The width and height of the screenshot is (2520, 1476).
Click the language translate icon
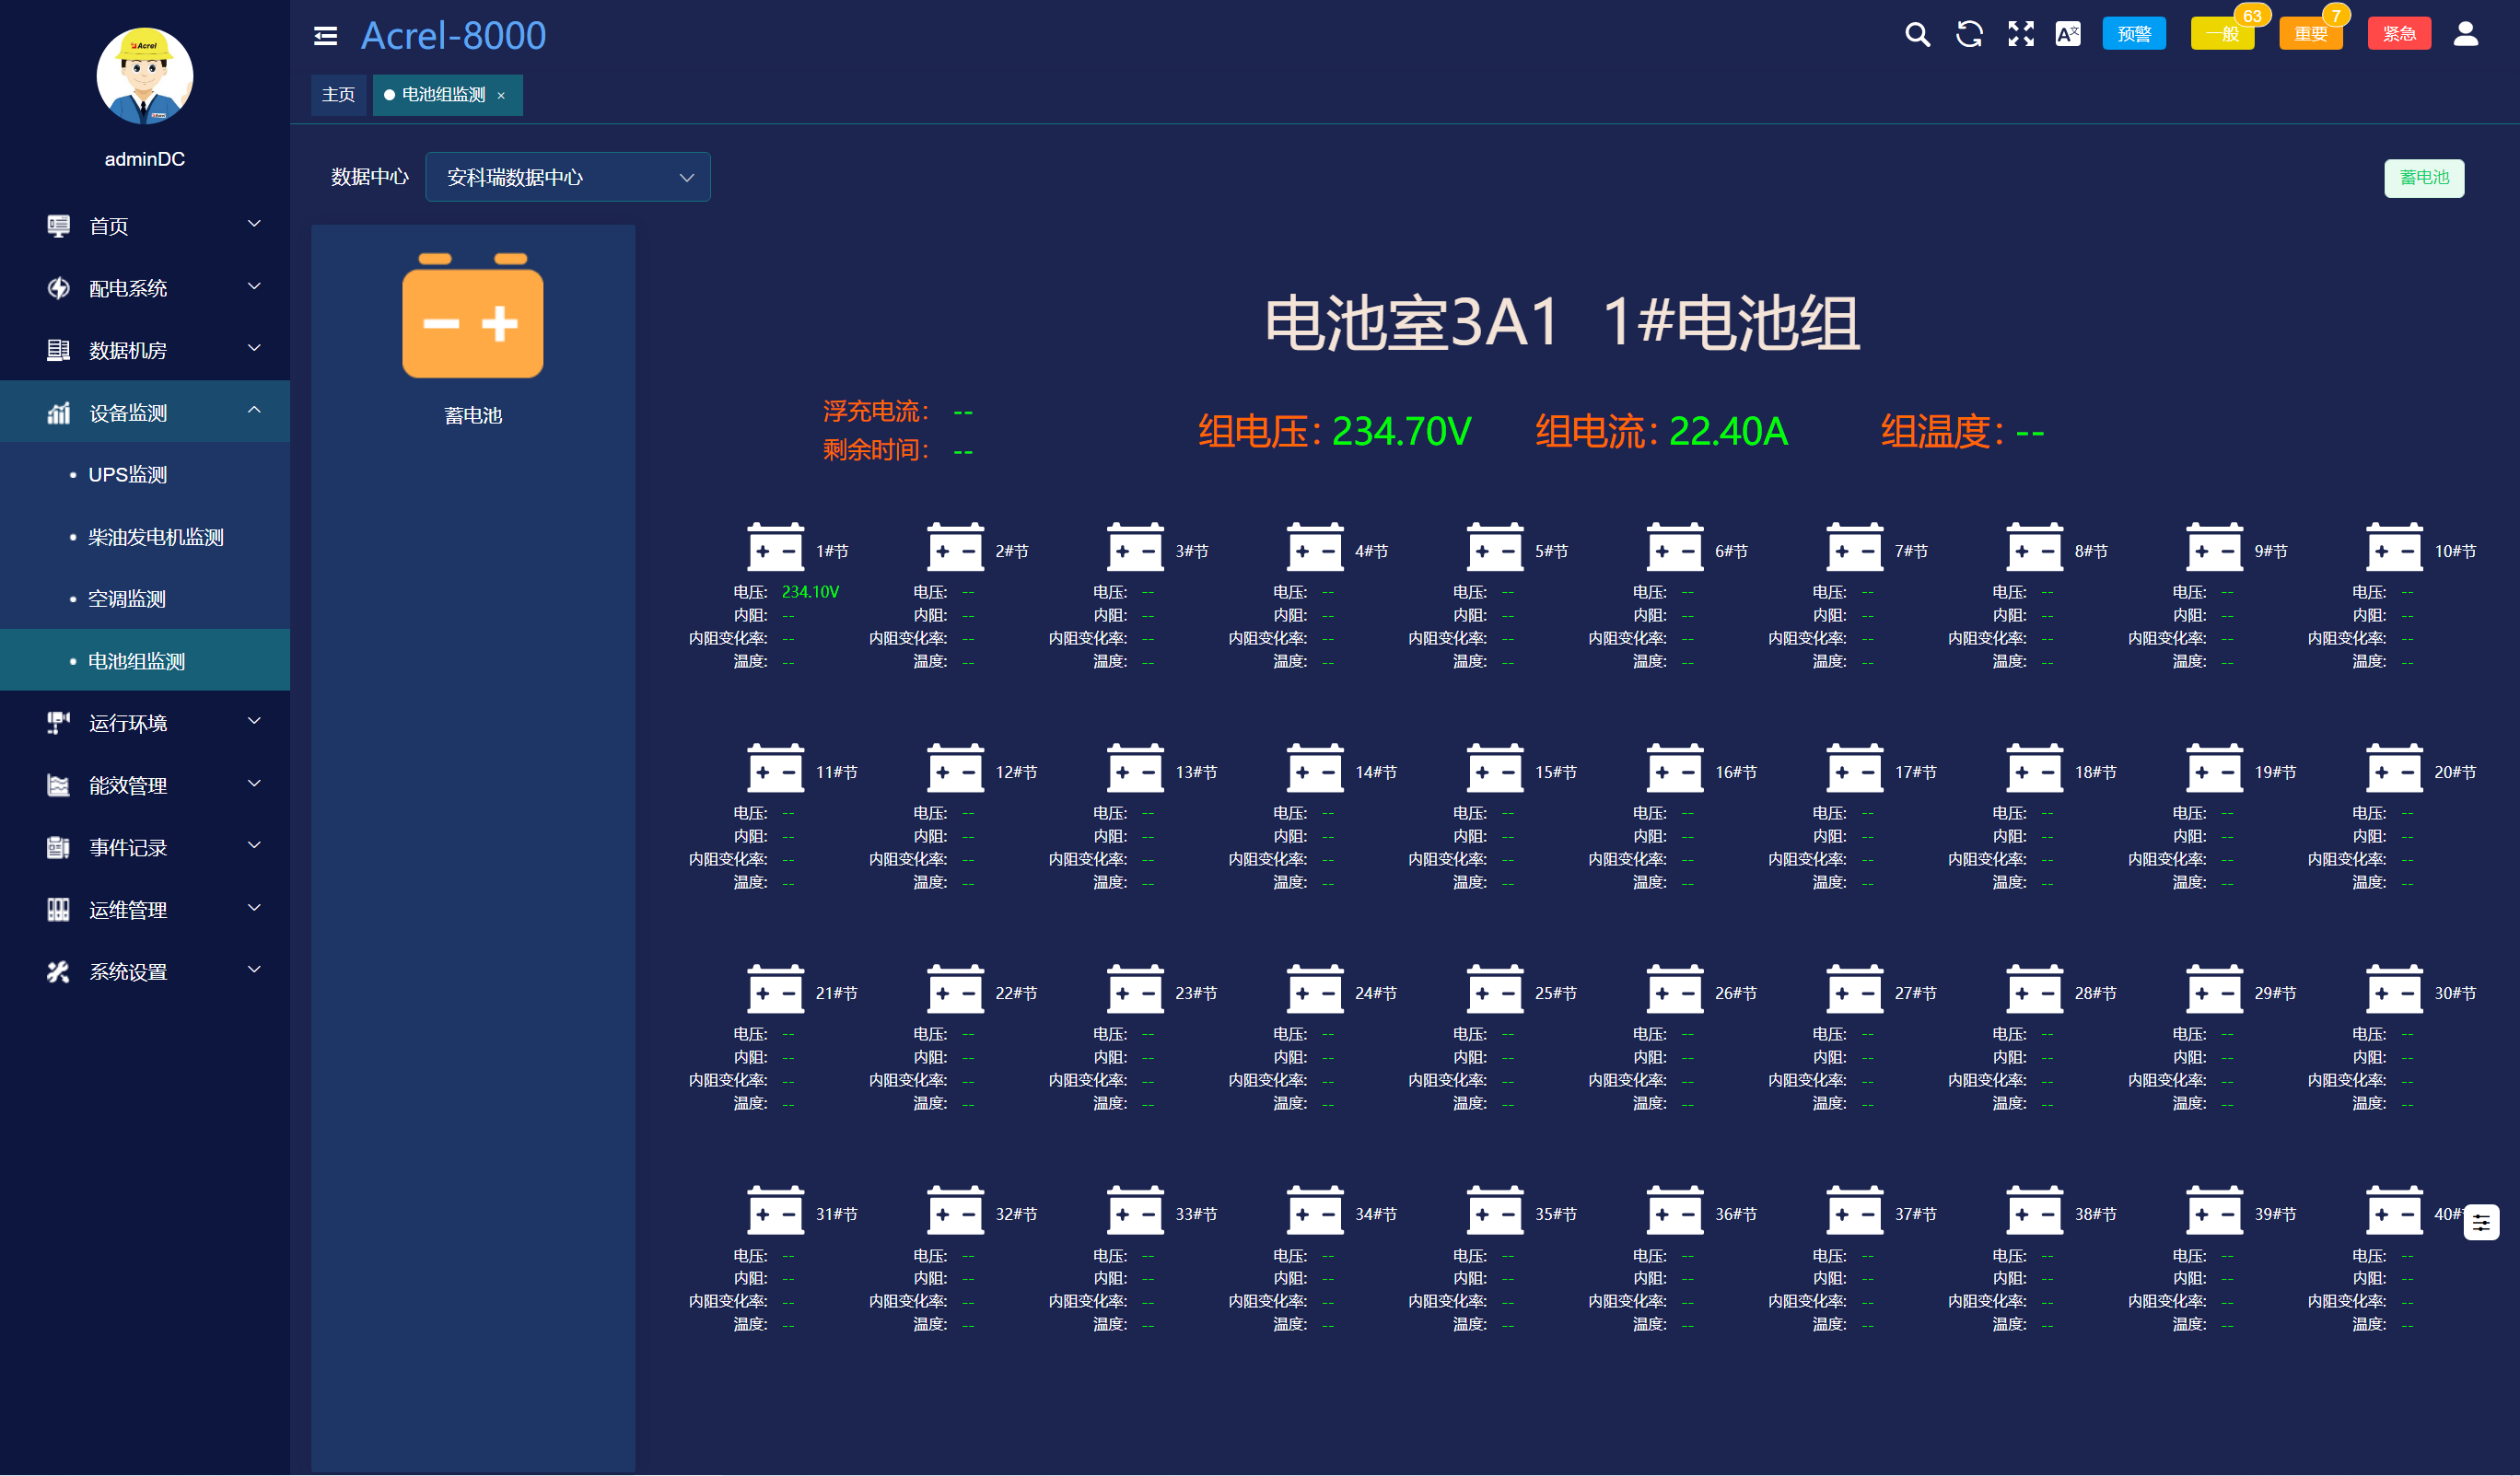2067,35
